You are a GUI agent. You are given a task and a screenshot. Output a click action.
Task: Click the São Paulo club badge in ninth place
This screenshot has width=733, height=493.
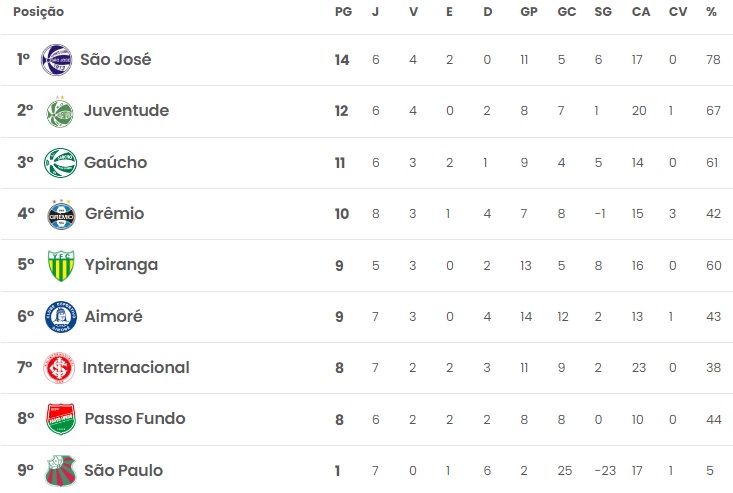coord(60,471)
